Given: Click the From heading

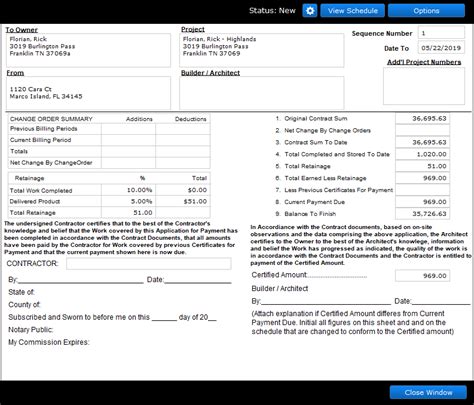Looking at the screenshot, I should click(15, 73).
